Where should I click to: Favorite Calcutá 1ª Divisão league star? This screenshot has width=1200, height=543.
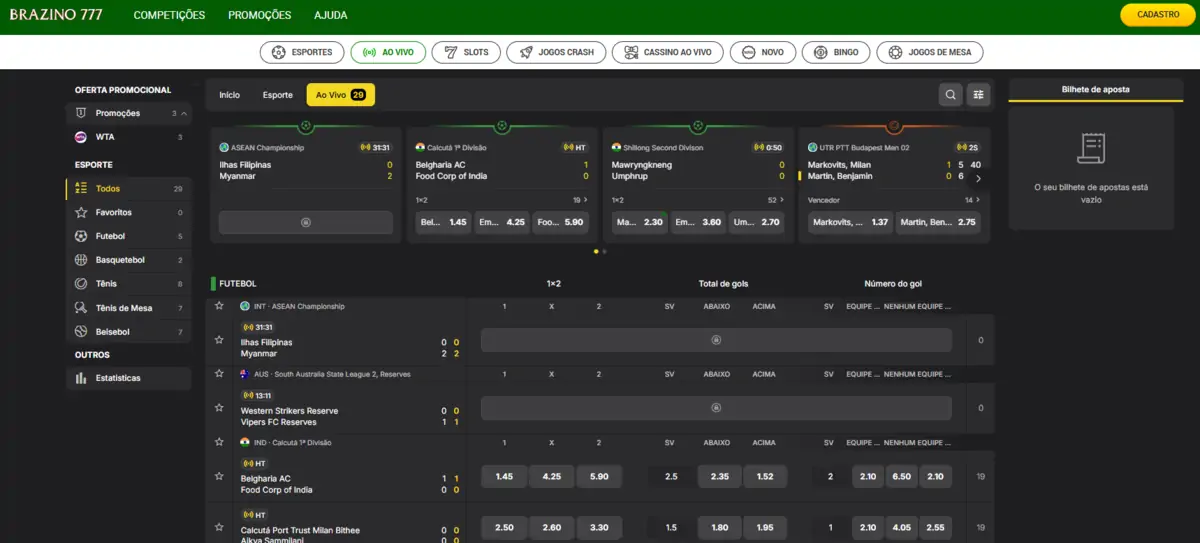[x=219, y=442]
